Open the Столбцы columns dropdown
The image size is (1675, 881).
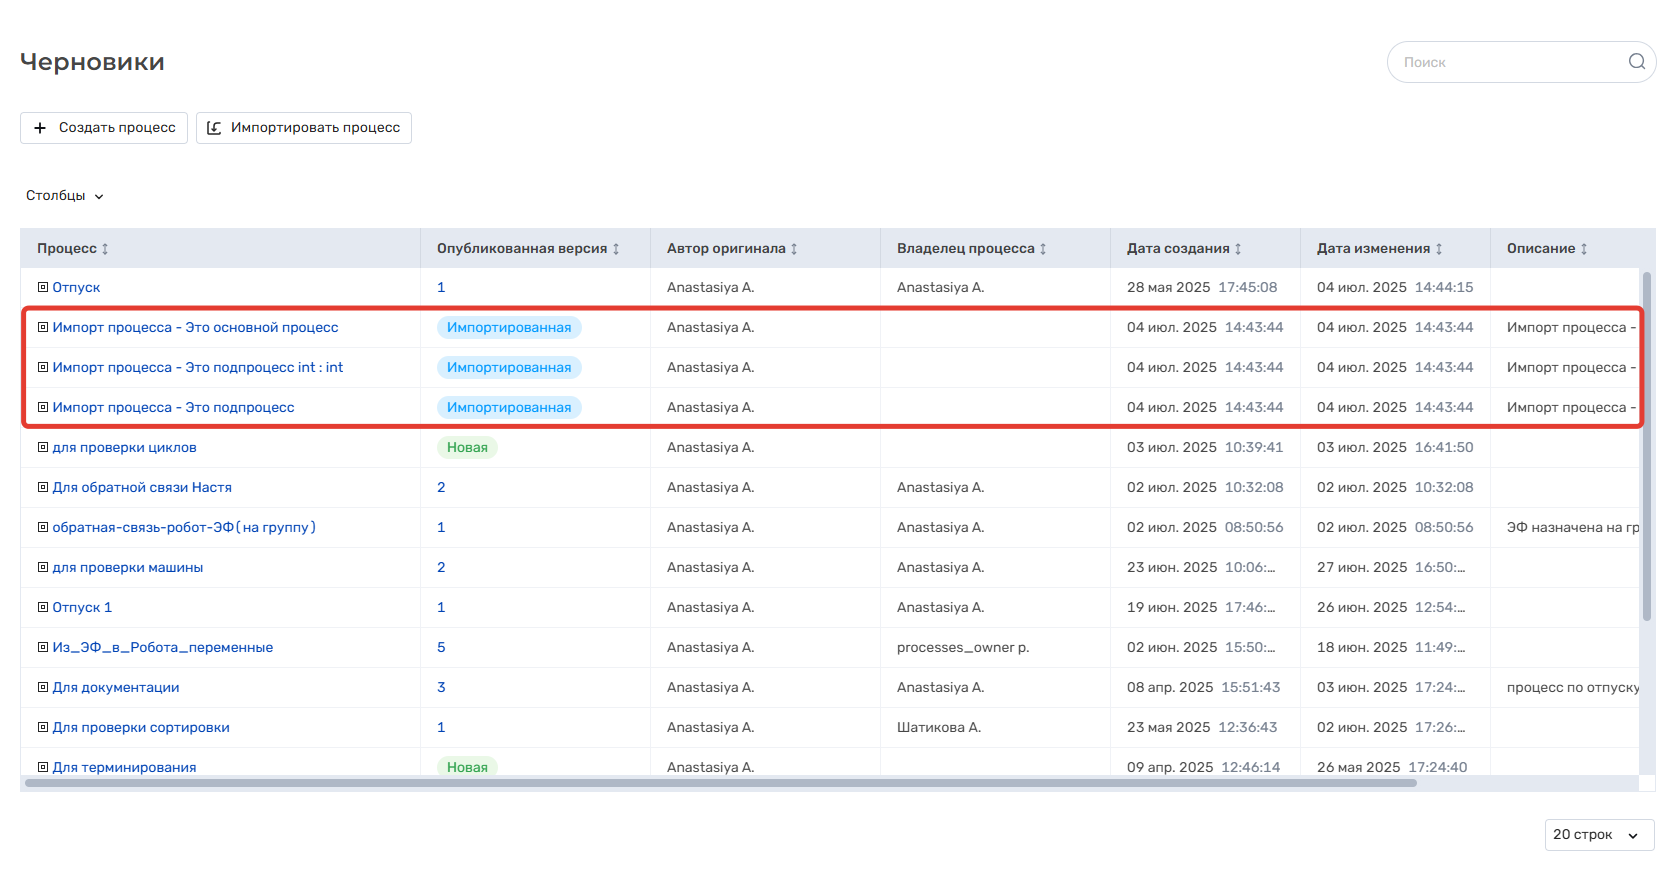[x=65, y=196]
